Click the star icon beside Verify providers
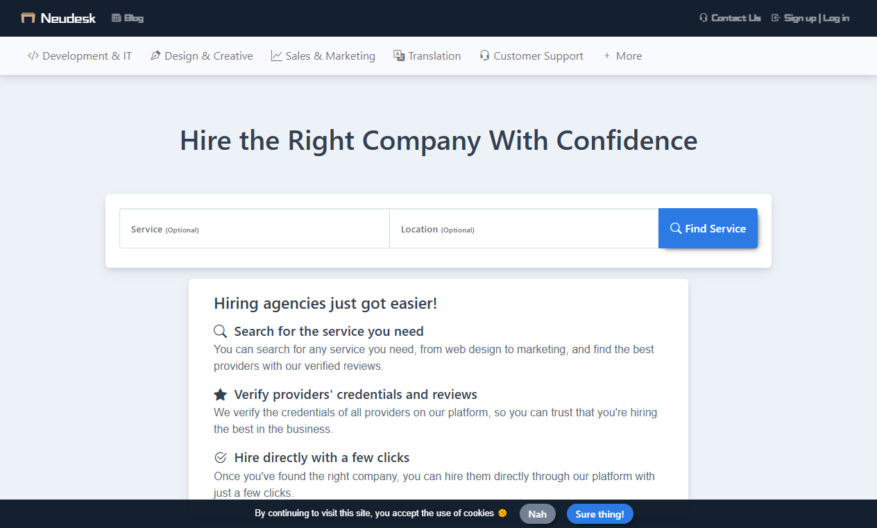 [220, 394]
